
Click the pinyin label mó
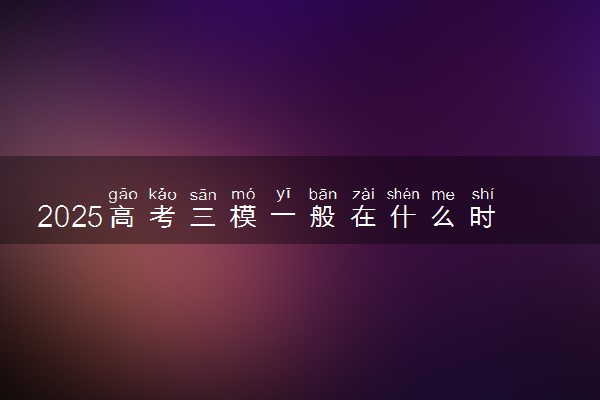click(243, 194)
